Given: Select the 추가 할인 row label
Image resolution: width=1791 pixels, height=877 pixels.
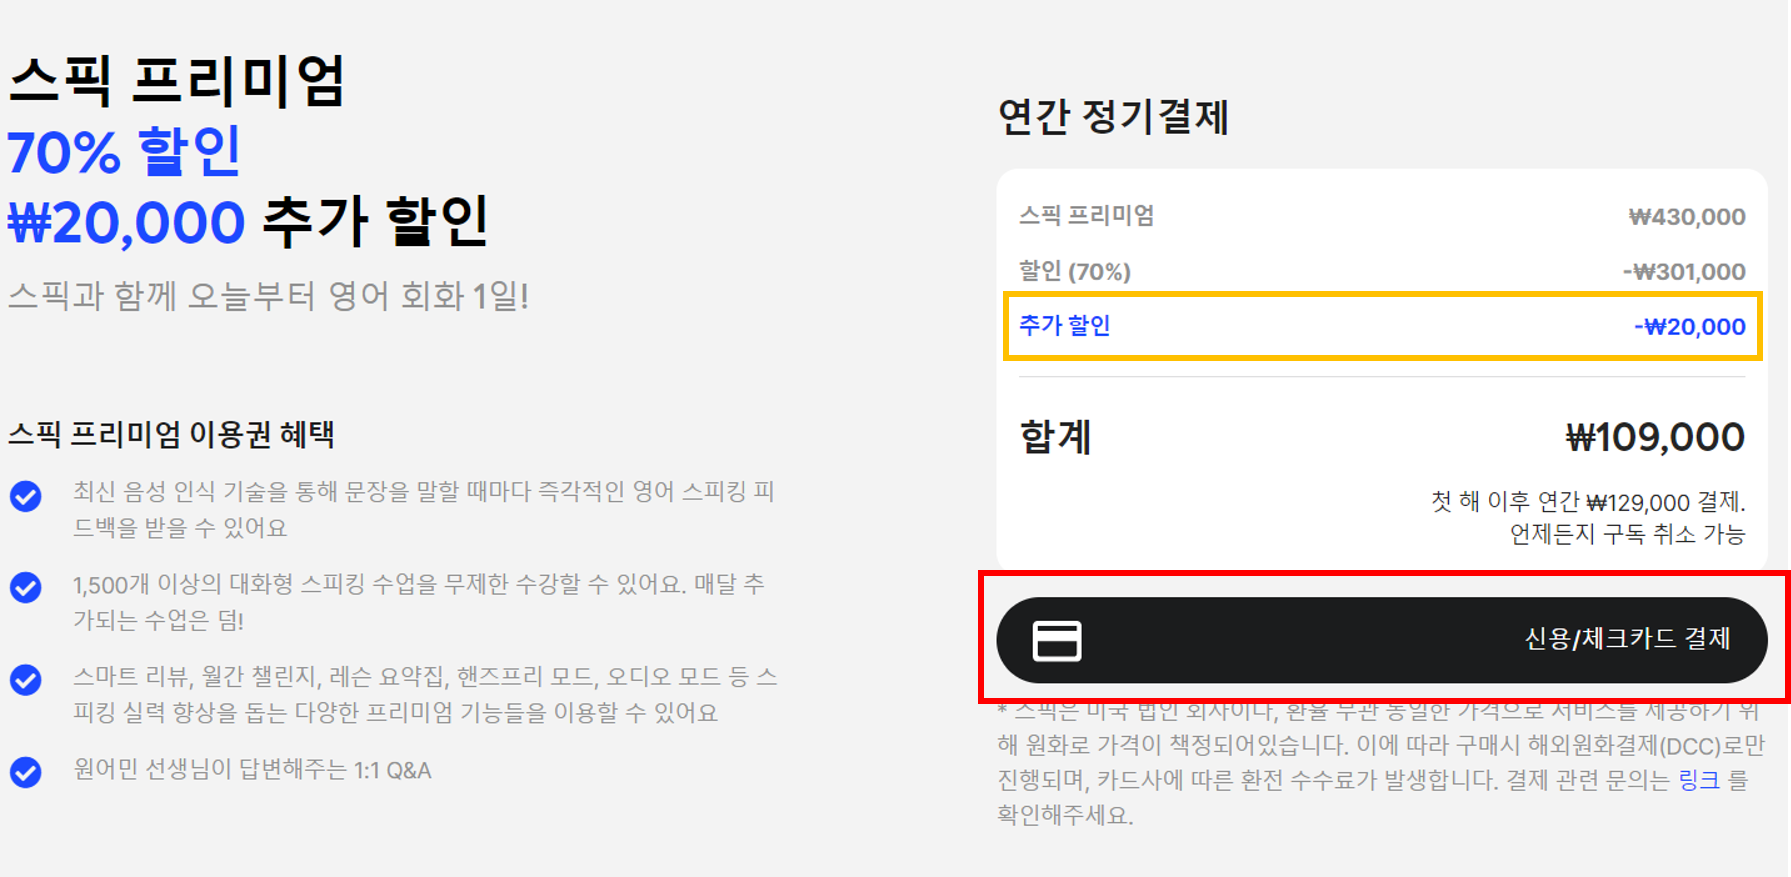Looking at the screenshot, I should point(1064,326).
